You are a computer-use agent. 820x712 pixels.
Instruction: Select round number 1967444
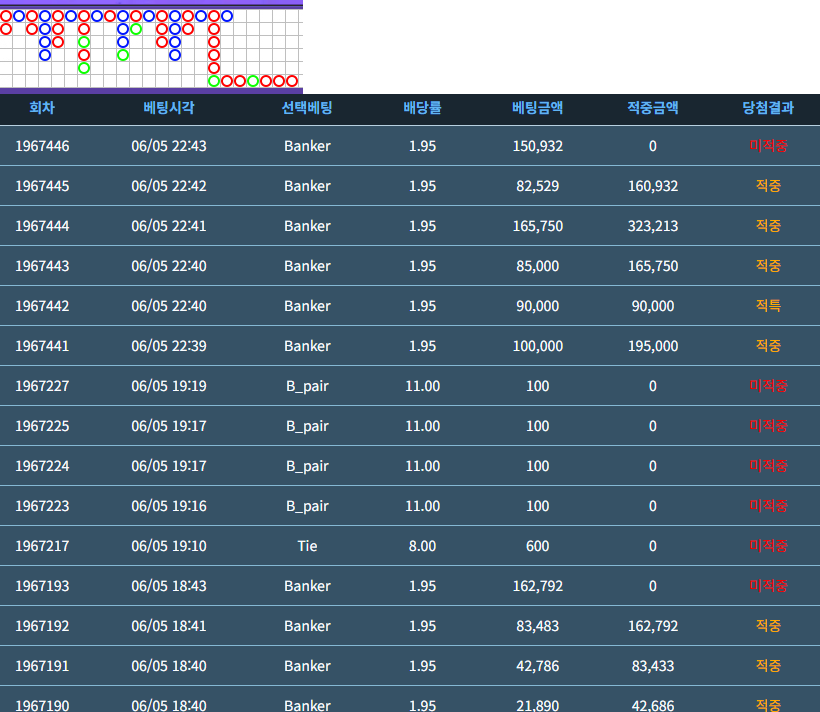pos(42,226)
